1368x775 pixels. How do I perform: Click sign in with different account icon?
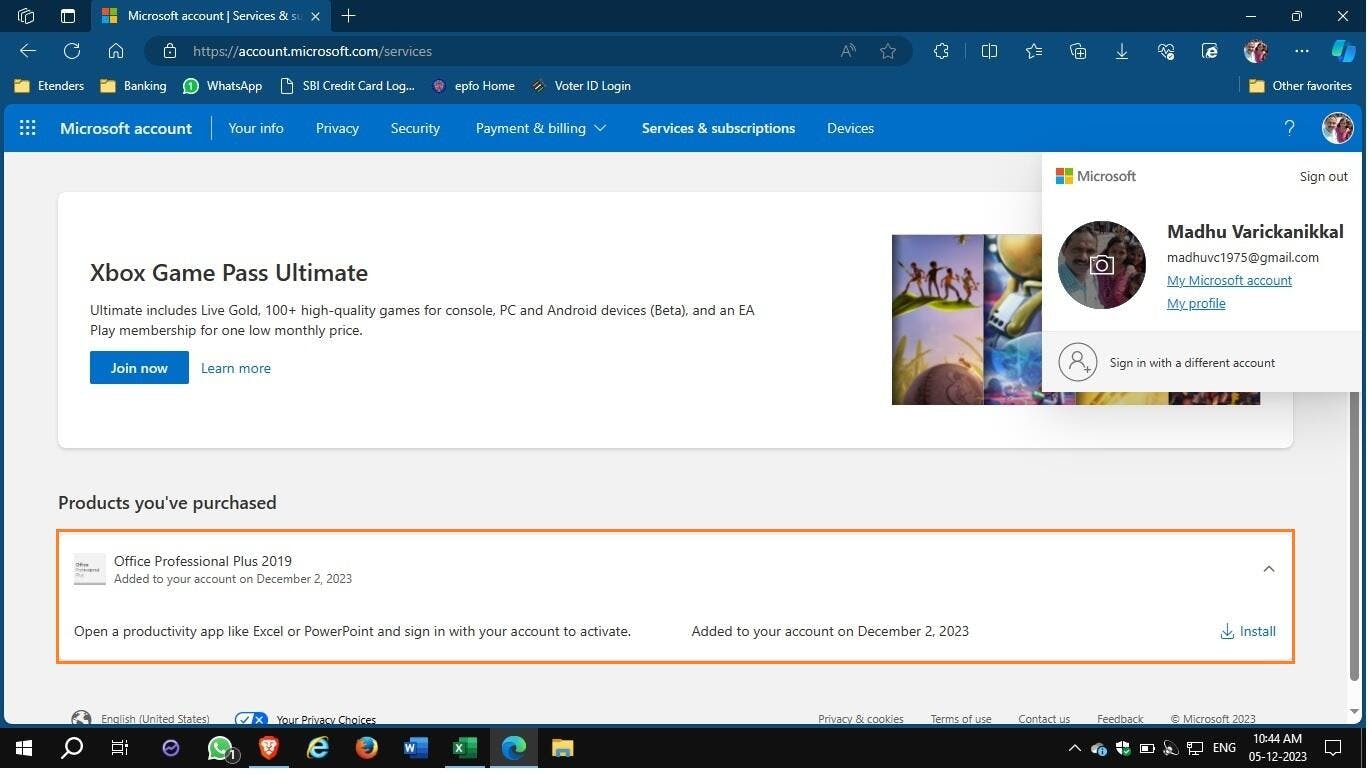coord(1078,362)
